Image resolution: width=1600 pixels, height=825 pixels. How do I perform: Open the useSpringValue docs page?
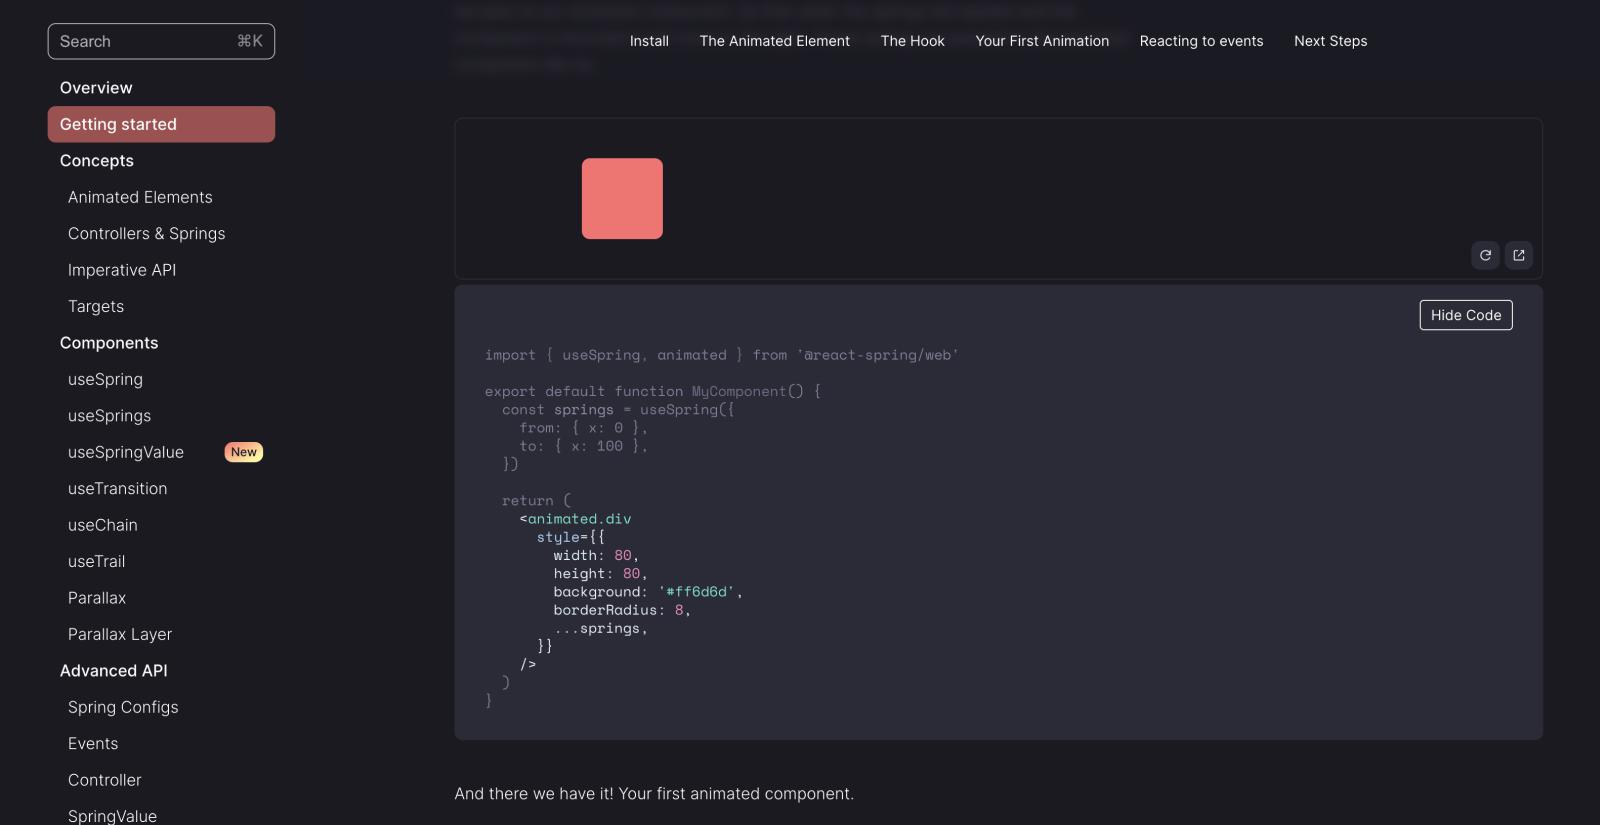[126, 452]
